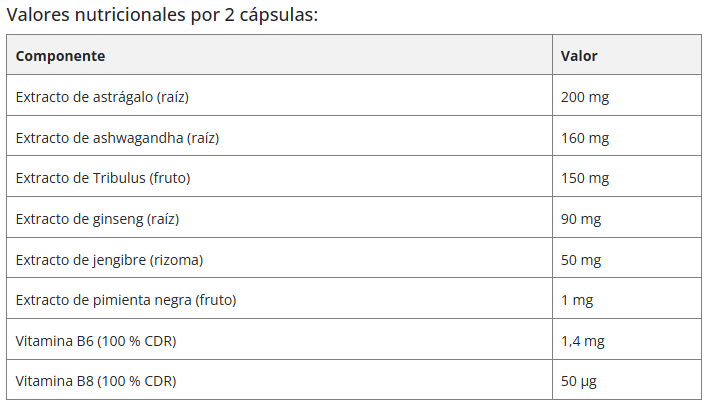Click the word 'cápsulas' in the title

click(x=278, y=15)
